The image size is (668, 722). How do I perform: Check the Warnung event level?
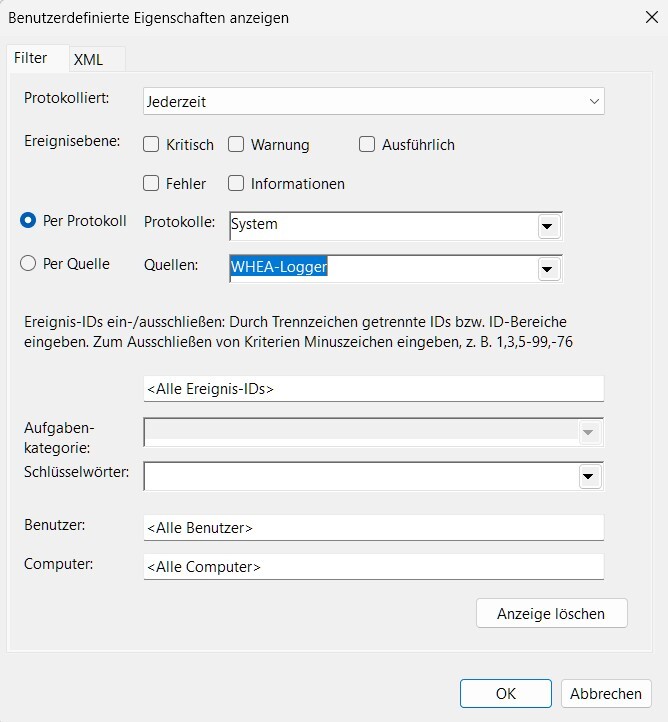point(236,145)
